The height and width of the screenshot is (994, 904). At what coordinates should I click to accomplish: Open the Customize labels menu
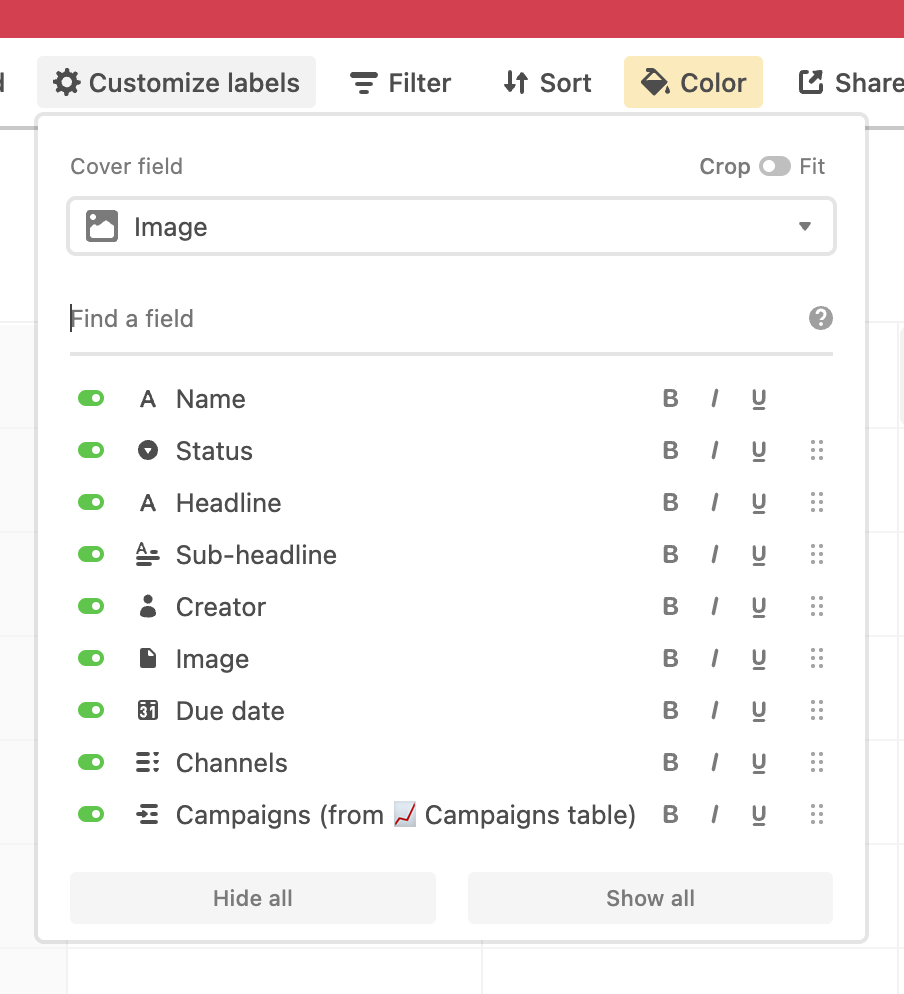[177, 82]
